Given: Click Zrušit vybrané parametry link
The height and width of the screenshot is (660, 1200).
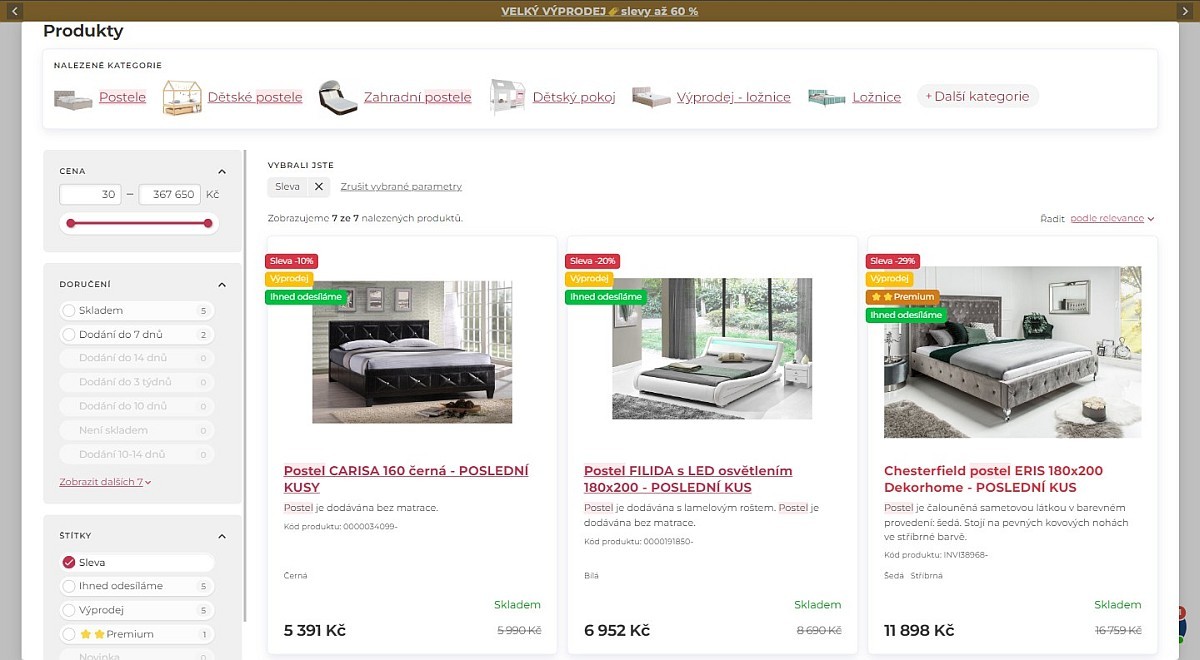Looking at the screenshot, I should tap(401, 187).
